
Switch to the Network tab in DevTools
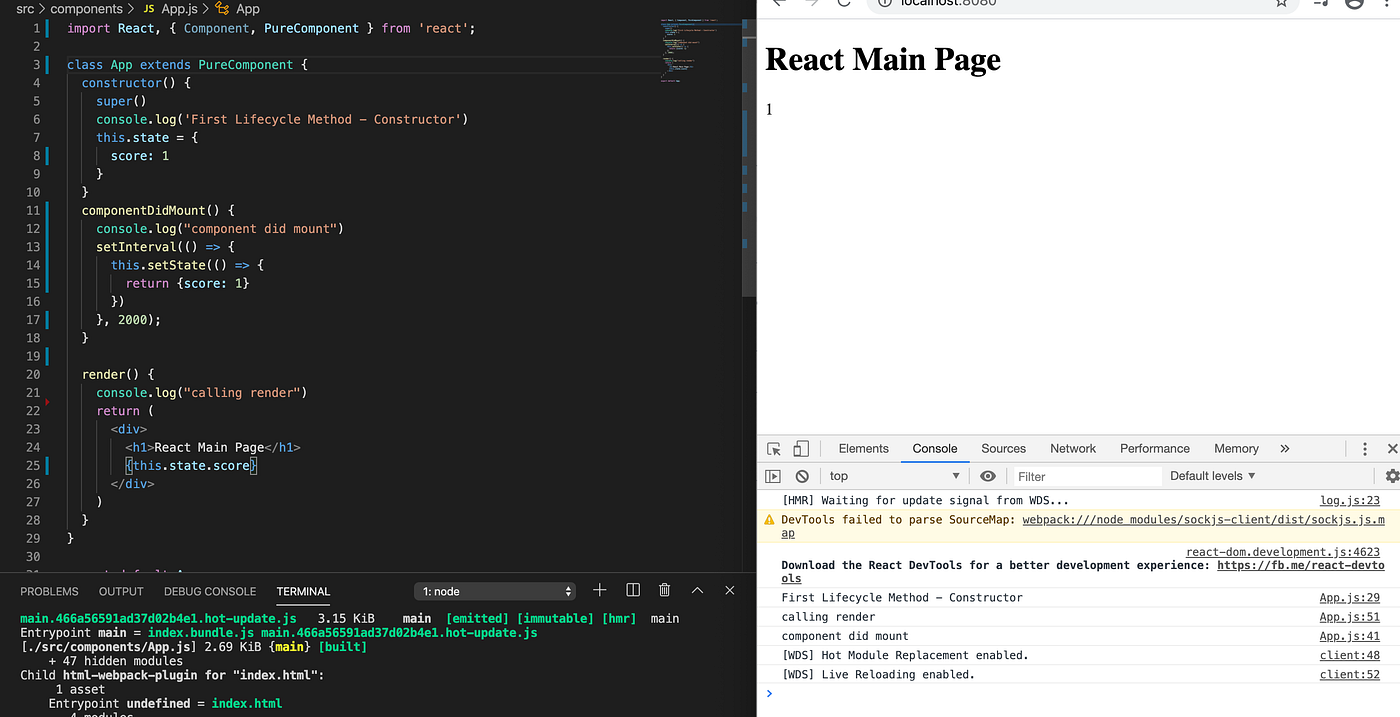click(x=1072, y=448)
